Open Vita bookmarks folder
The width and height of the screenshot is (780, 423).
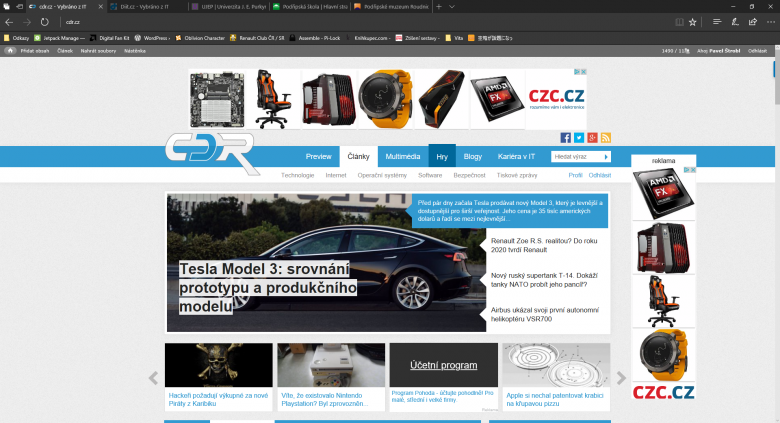pos(454,38)
